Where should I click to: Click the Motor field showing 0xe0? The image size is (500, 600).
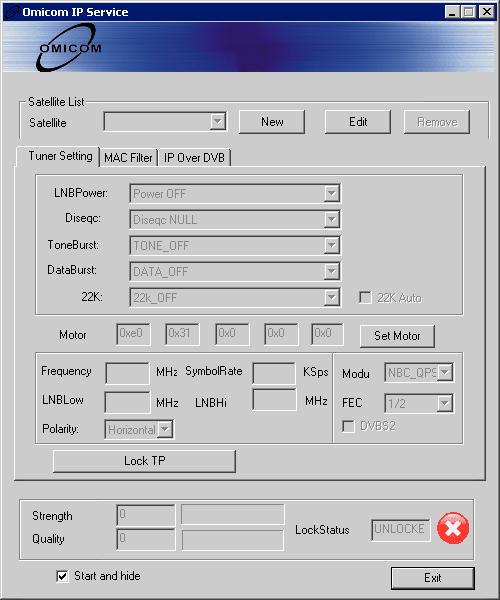tap(134, 334)
